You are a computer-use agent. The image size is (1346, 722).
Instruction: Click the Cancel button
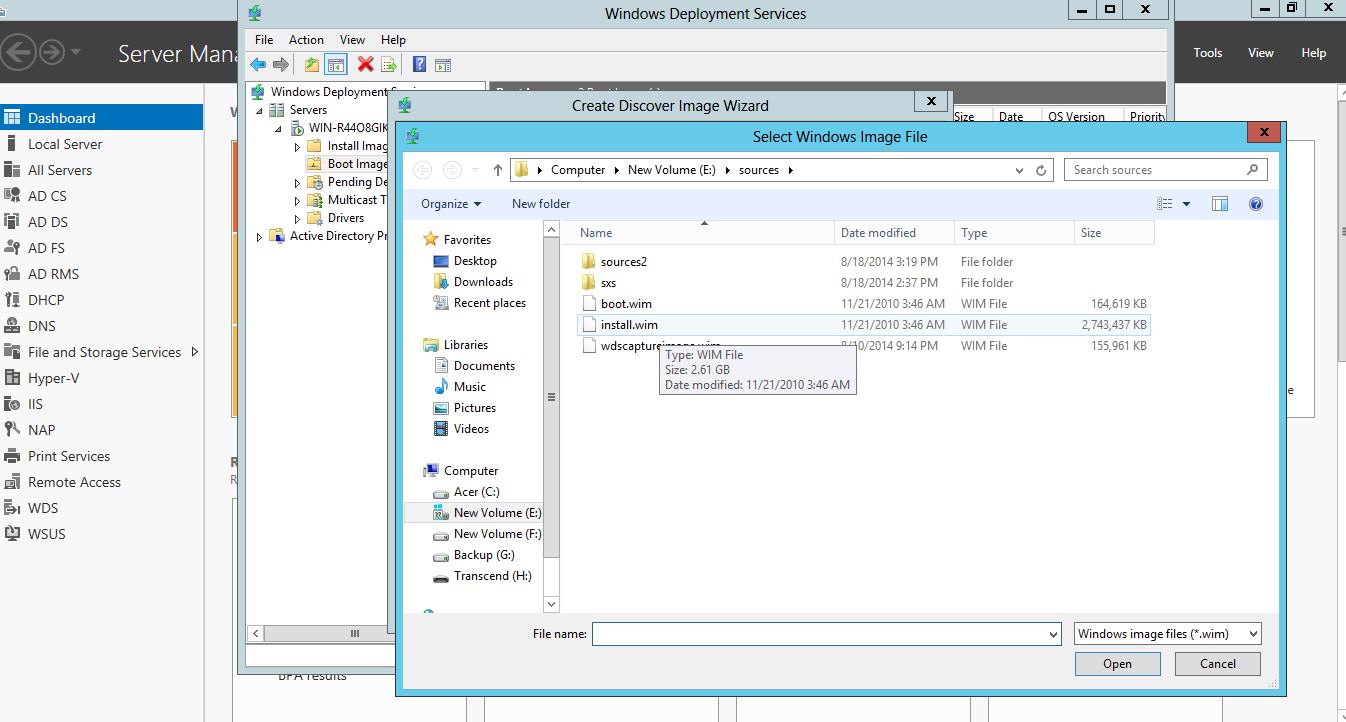[x=1217, y=664]
